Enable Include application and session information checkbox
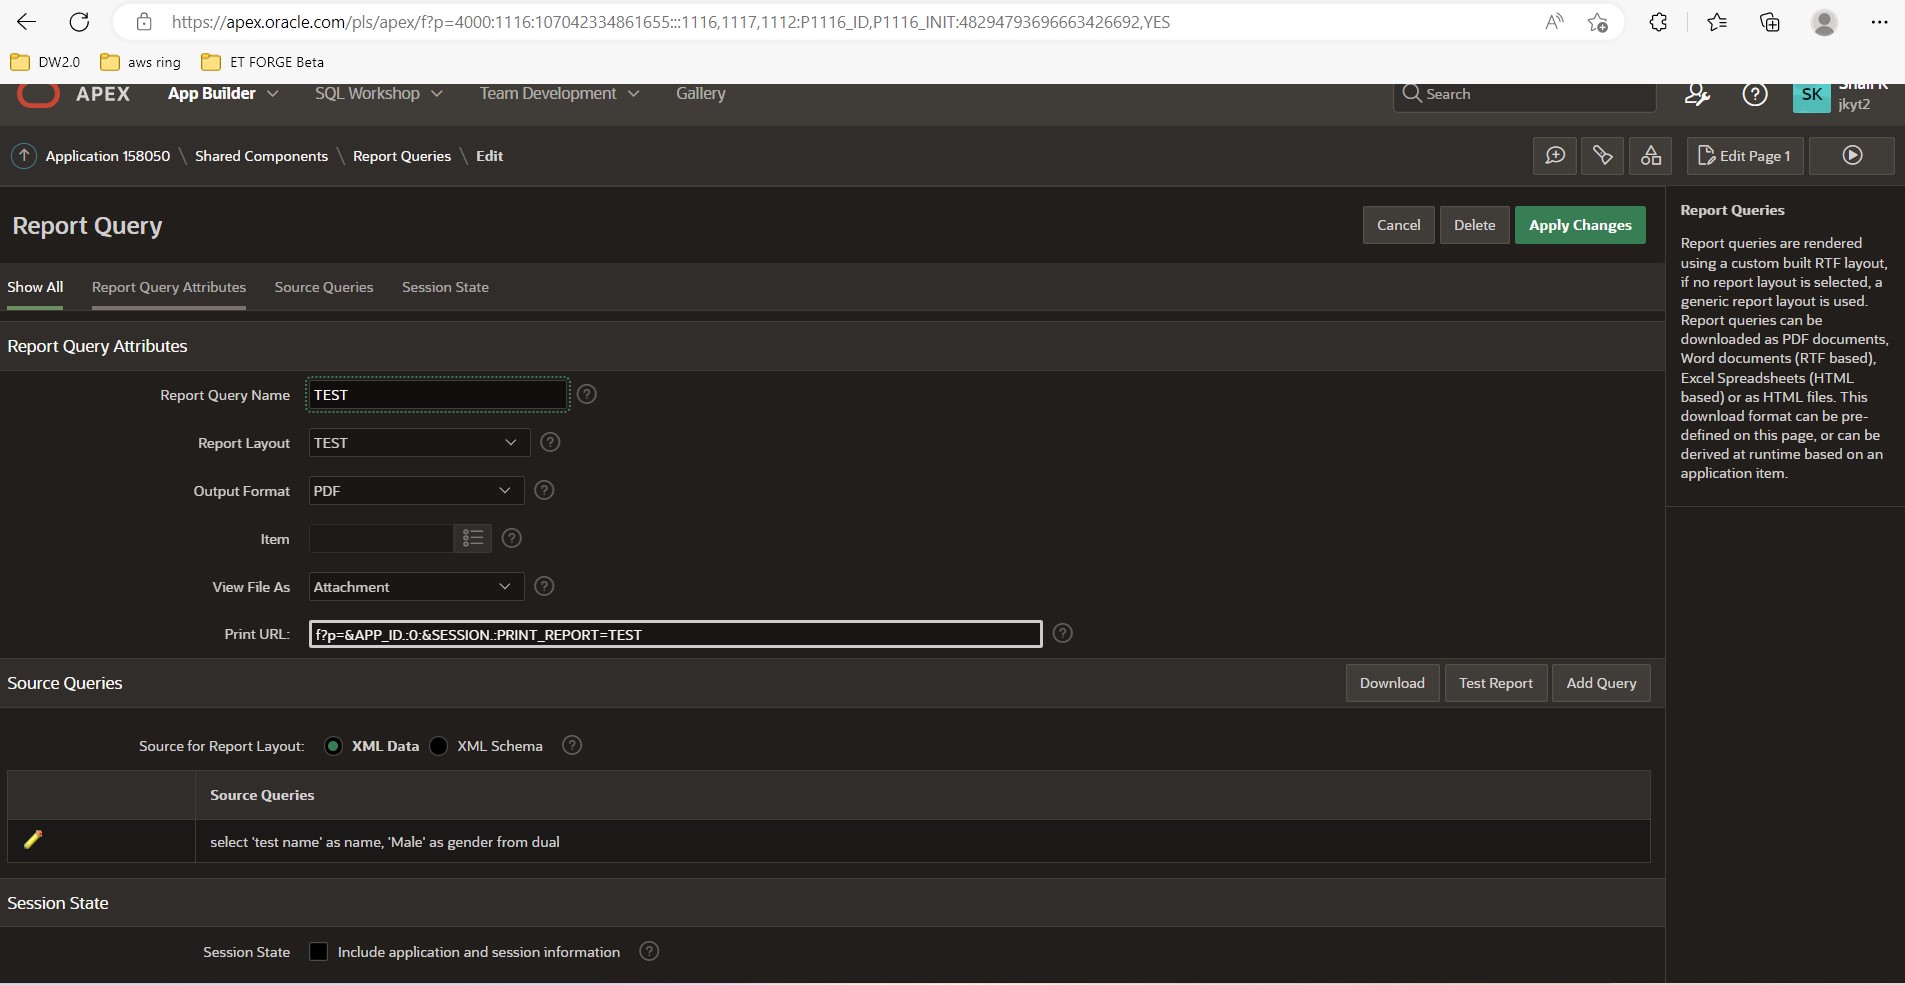The image size is (1905, 985). (x=319, y=952)
